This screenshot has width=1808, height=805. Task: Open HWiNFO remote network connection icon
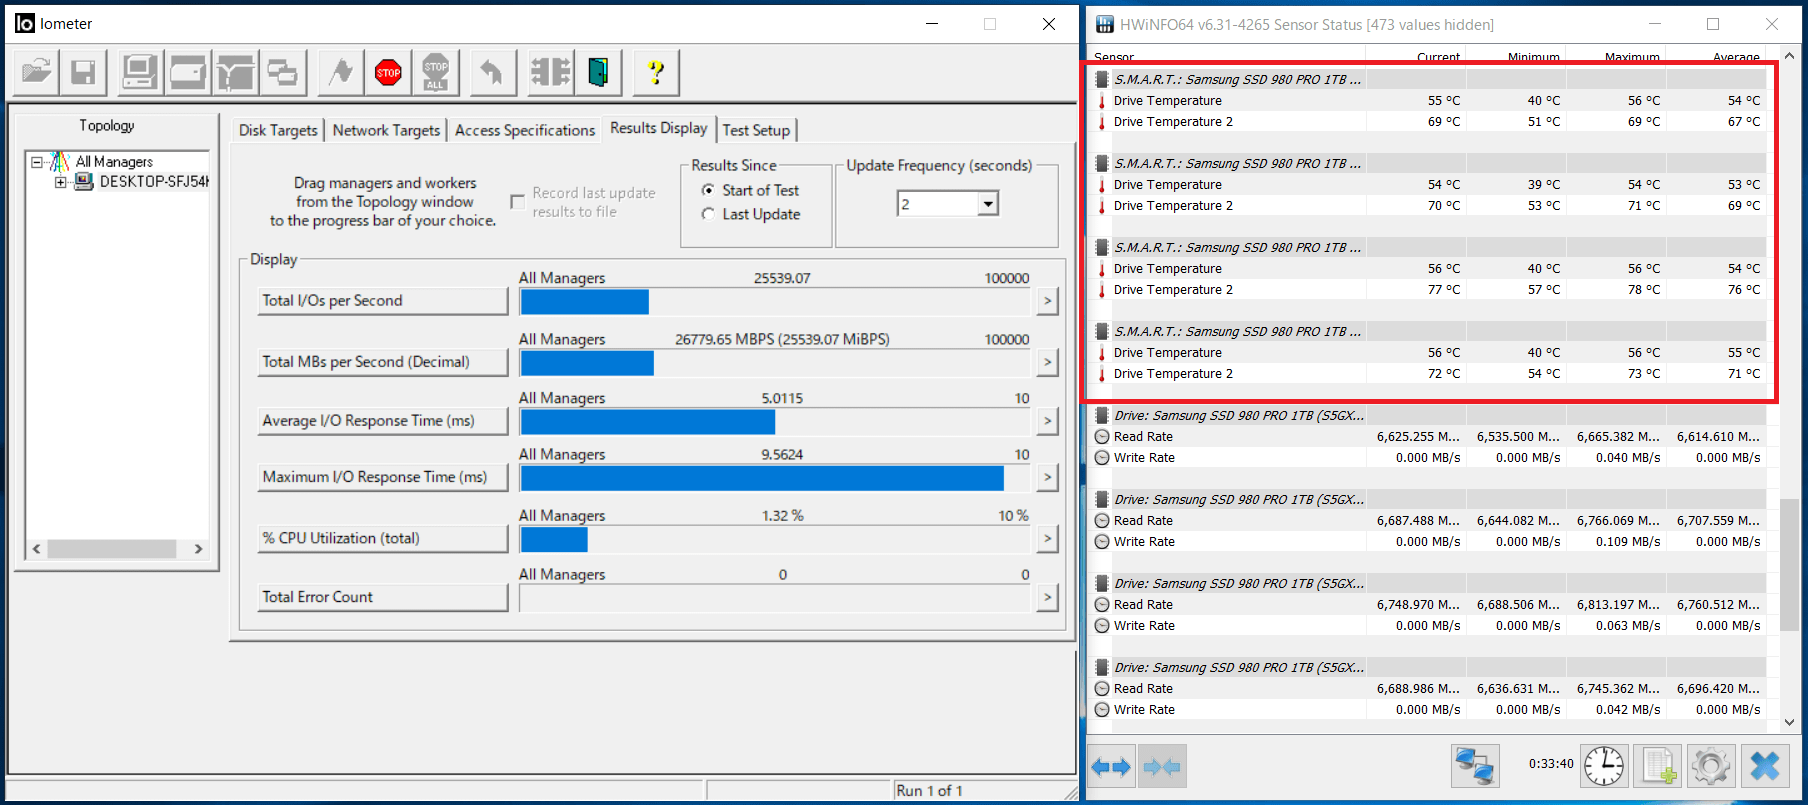(1475, 767)
